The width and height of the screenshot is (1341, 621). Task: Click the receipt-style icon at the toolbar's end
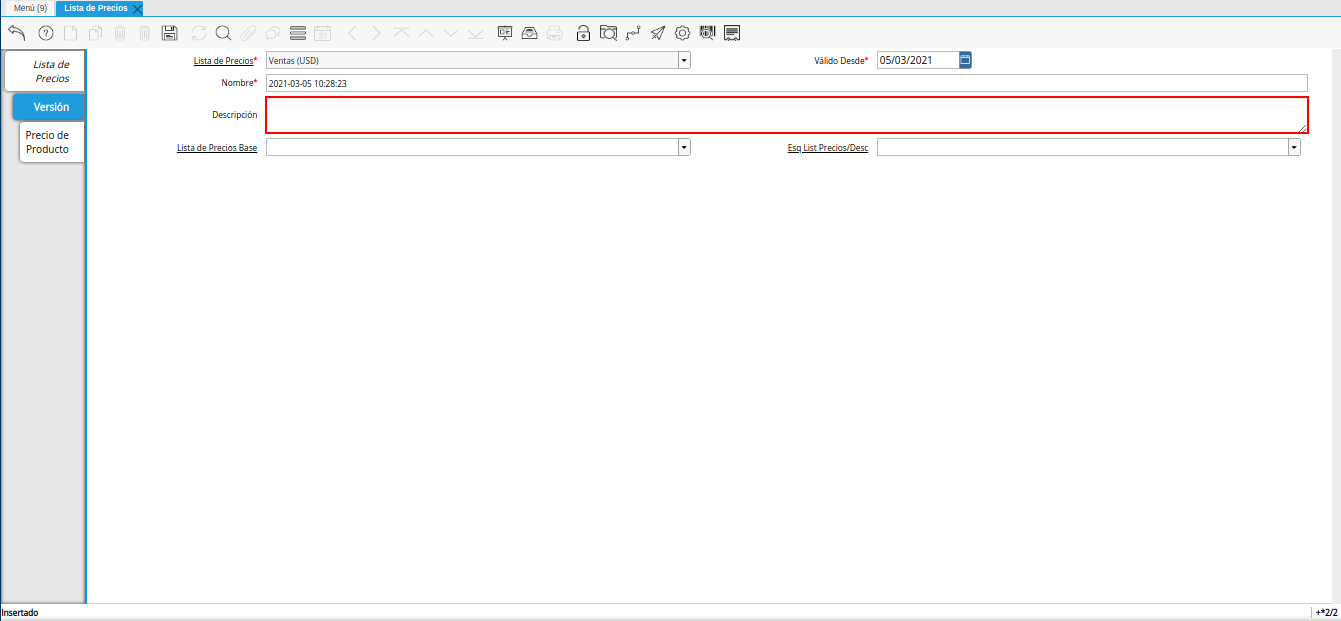[732, 33]
